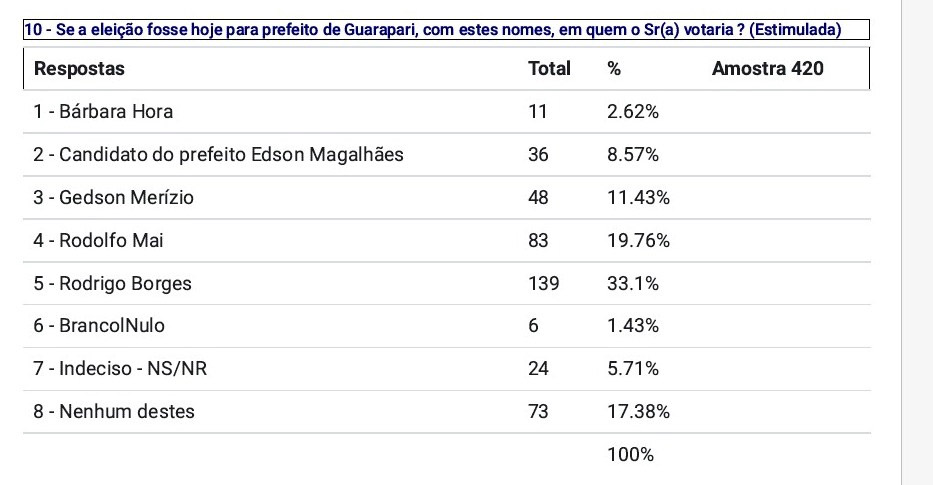Click the 33.1% percentage cell
The width and height of the screenshot is (933, 485).
pos(633,284)
